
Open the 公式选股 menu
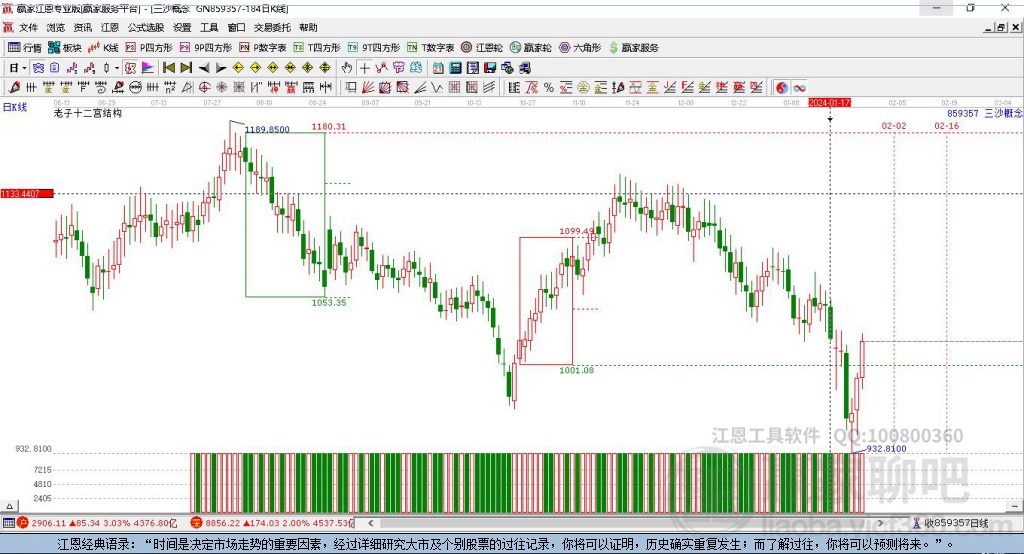[144, 28]
